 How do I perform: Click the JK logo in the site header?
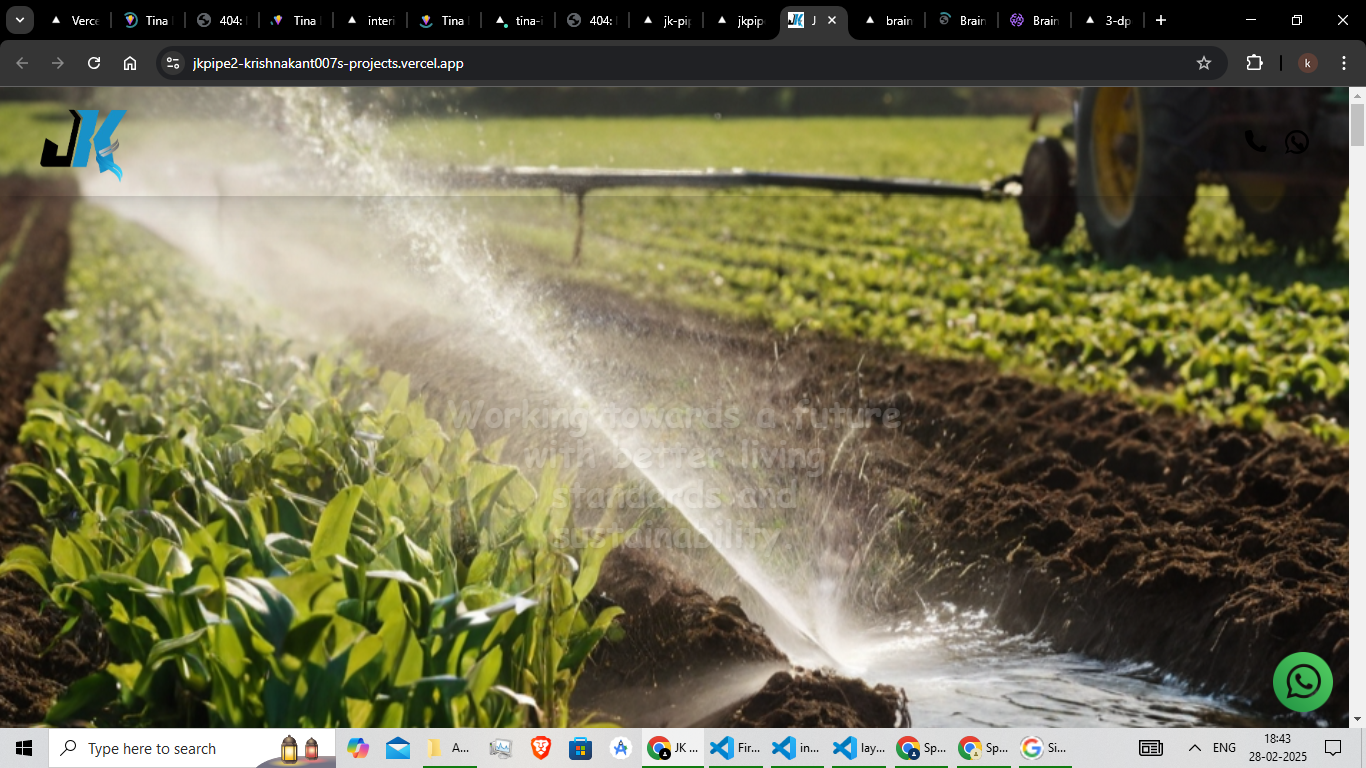84,144
